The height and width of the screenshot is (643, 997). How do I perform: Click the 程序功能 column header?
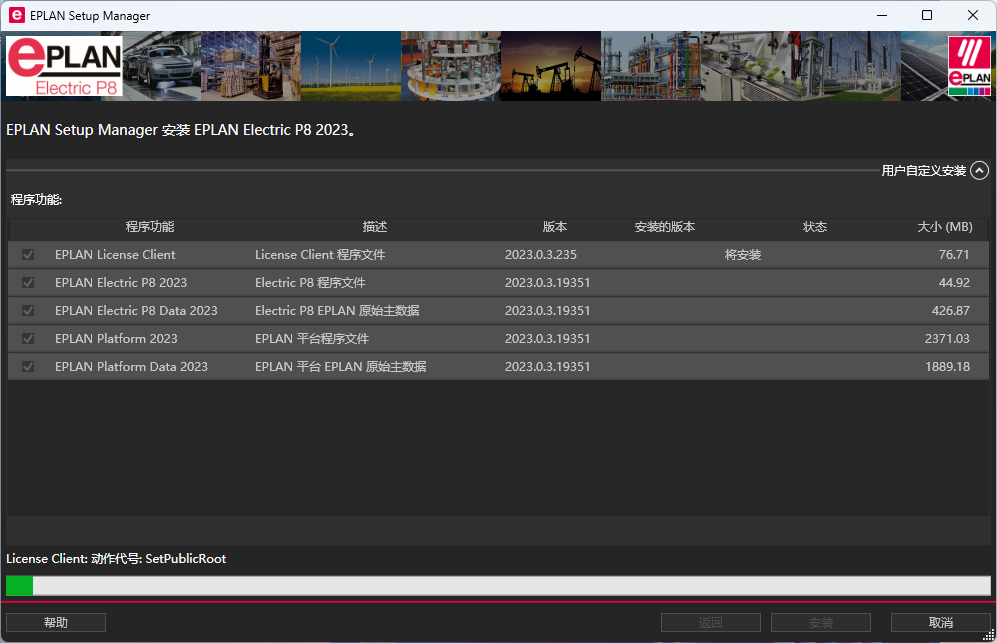coord(149,227)
